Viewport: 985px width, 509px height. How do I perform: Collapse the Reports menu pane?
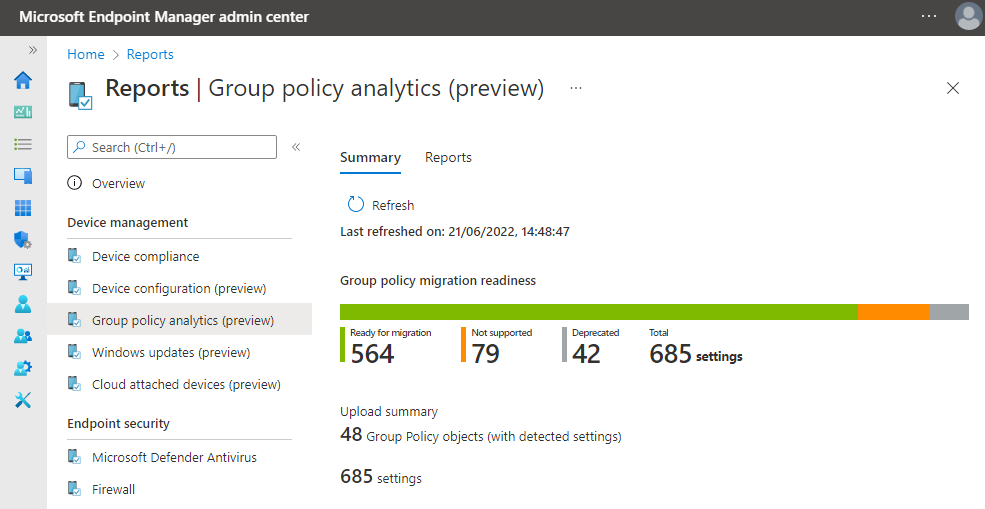tap(296, 147)
